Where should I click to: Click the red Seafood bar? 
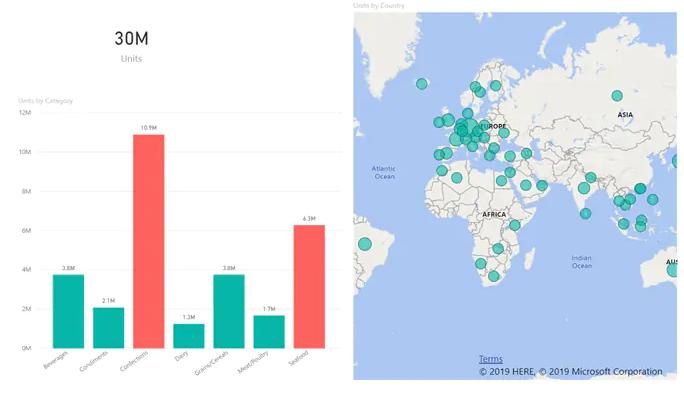[x=309, y=286]
